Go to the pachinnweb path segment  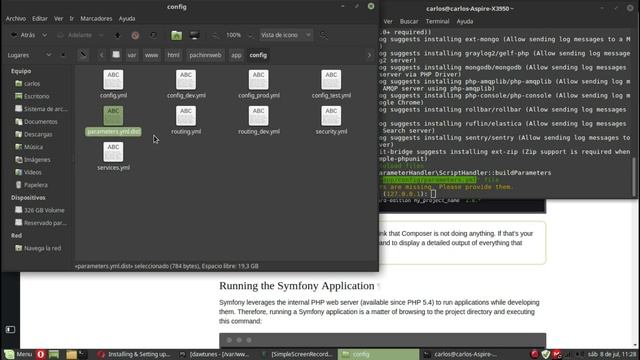click(205, 55)
